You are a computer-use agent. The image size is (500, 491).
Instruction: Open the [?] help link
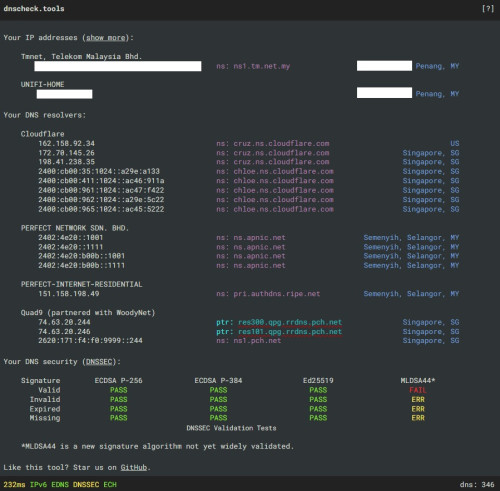pos(488,9)
